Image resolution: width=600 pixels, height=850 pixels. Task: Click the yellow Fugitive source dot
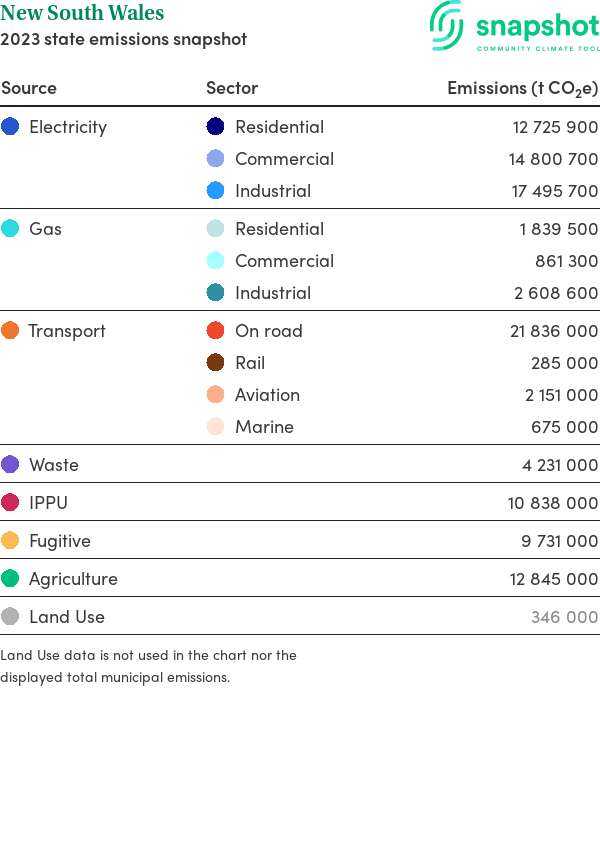pos(10,541)
